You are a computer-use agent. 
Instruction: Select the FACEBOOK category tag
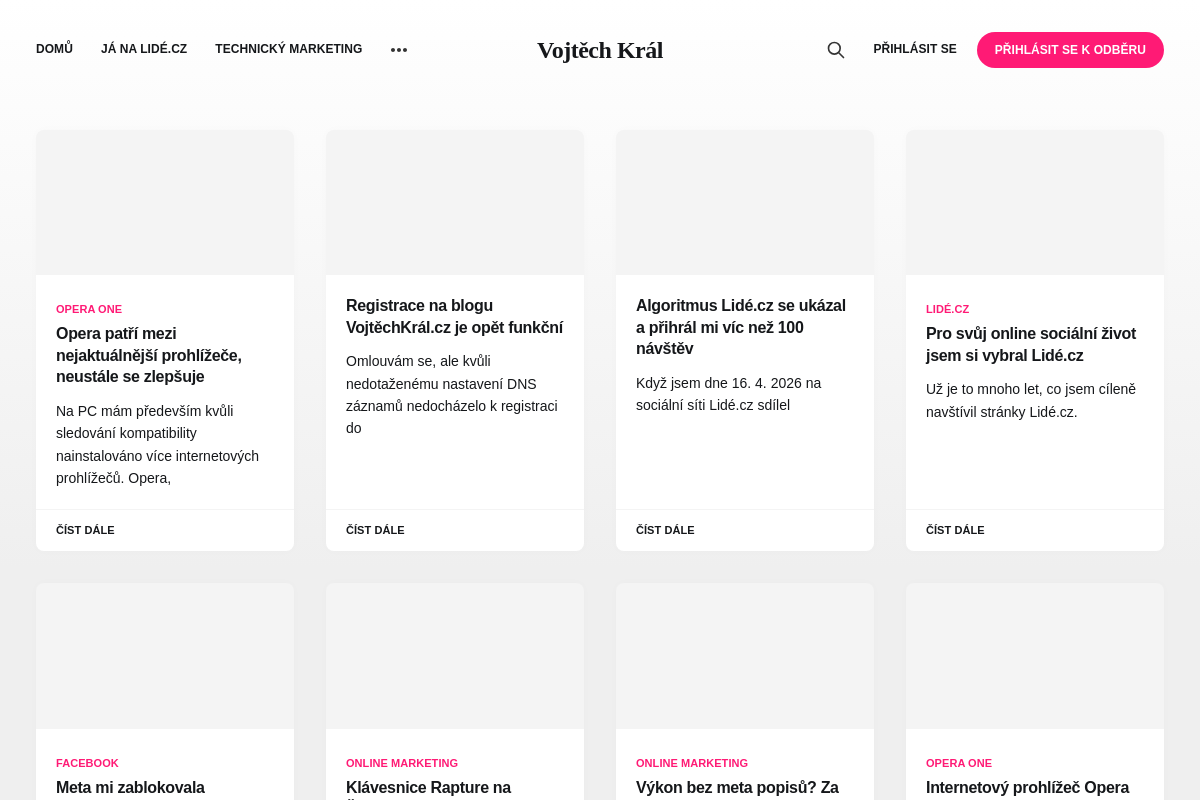(87, 763)
